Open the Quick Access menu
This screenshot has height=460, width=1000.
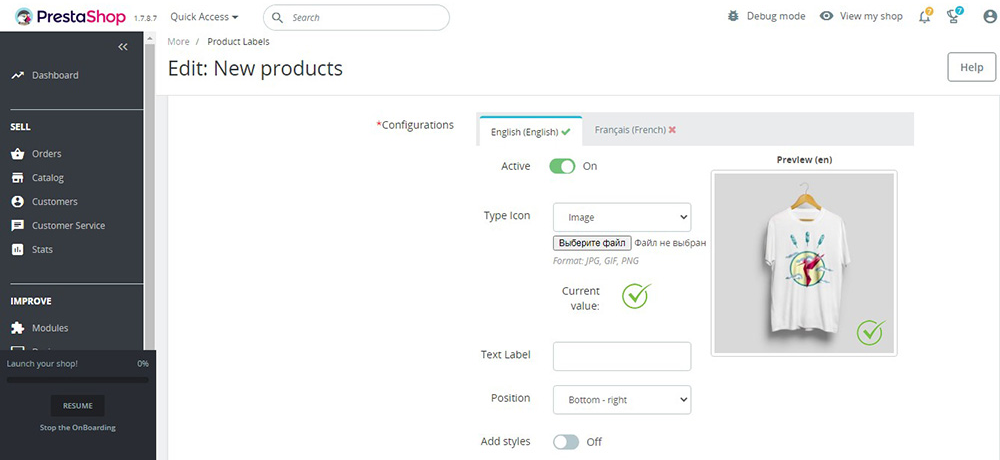pyautogui.click(x=204, y=17)
